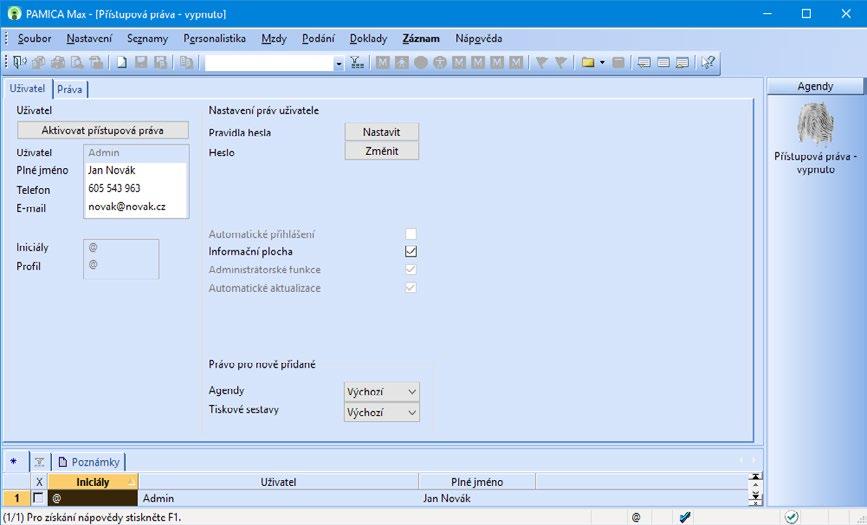Open the Personalistika menu
Screen dimensions: 867x525
click(215, 38)
